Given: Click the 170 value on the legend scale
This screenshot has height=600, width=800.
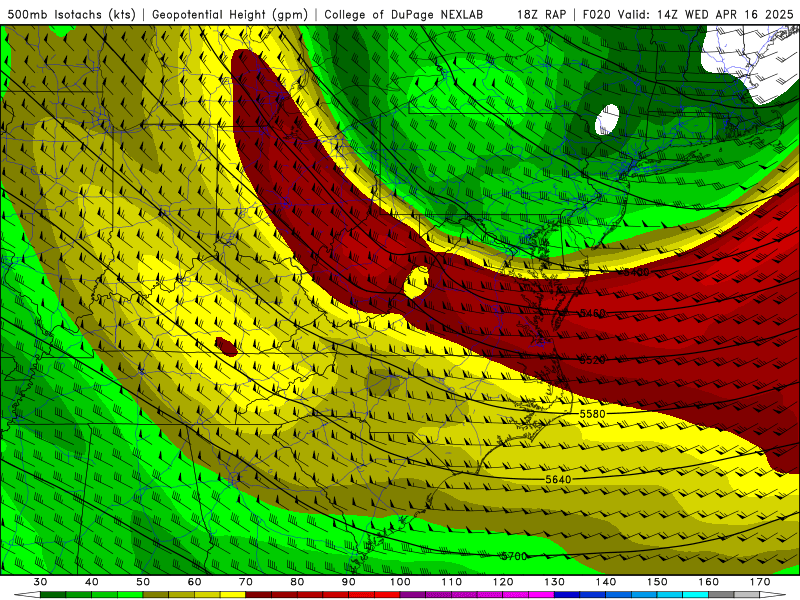Looking at the screenshot, I should [x=760, y=582].
